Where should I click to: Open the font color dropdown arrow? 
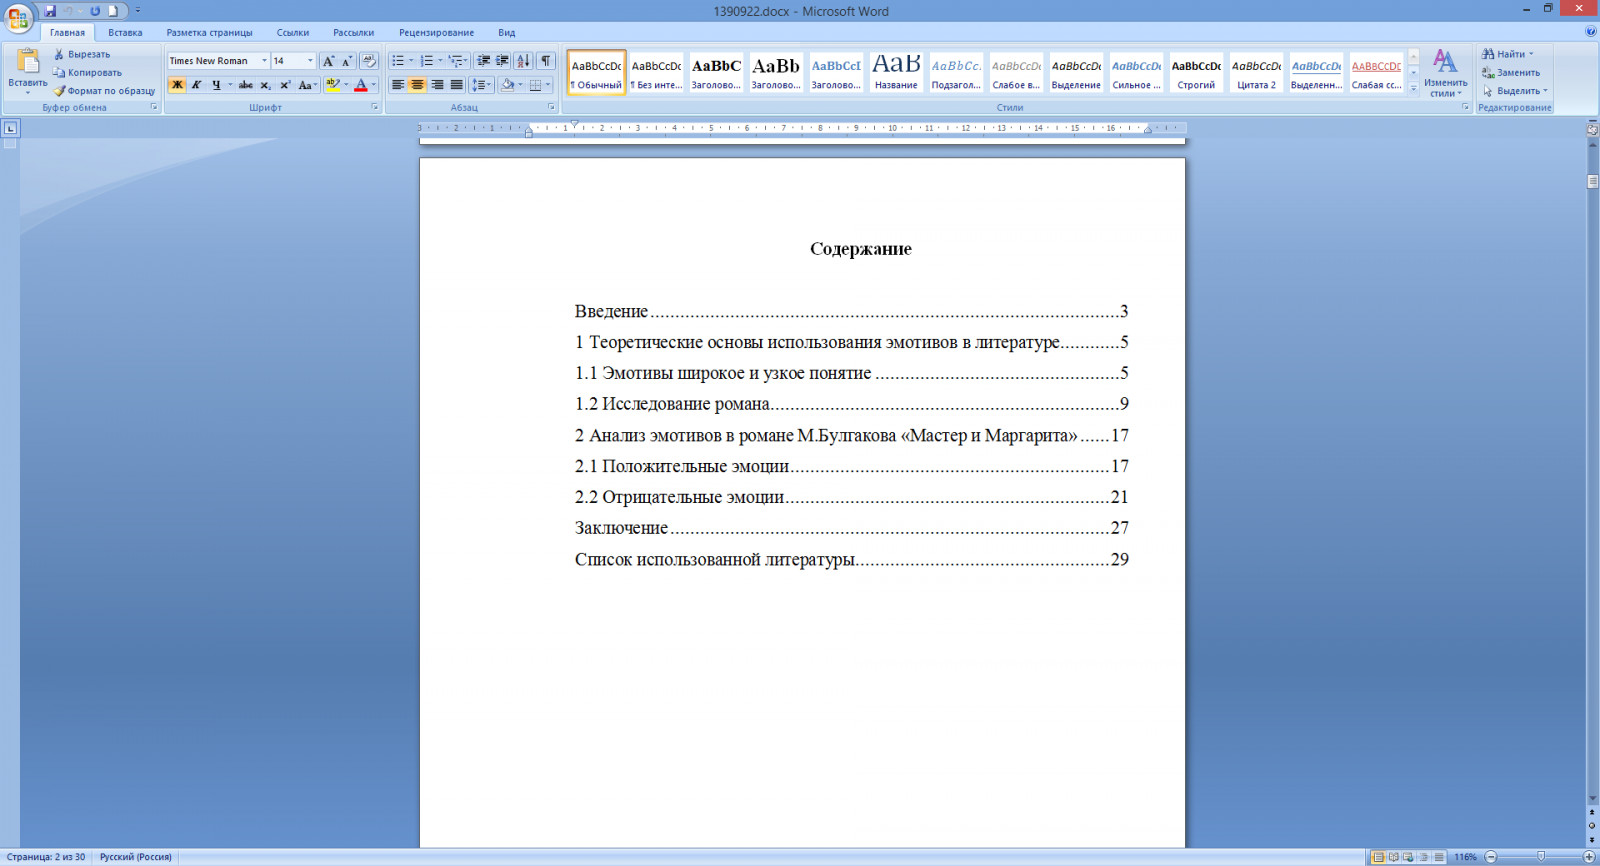pyautogui.click(x=374, y=85)
